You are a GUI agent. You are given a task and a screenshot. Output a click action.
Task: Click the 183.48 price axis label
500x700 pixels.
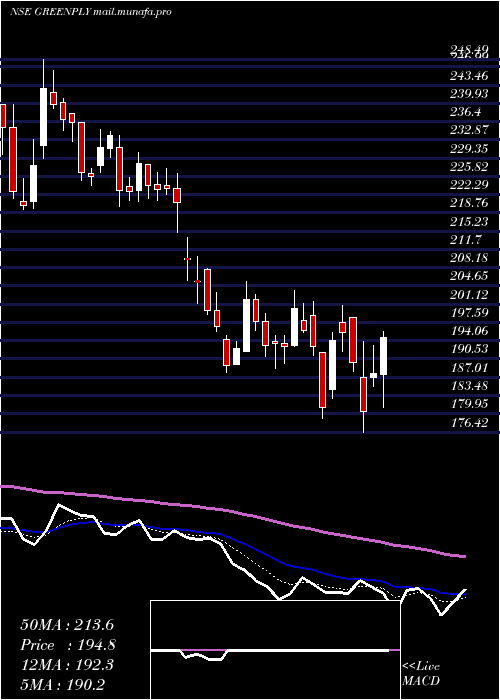point(469,385)
